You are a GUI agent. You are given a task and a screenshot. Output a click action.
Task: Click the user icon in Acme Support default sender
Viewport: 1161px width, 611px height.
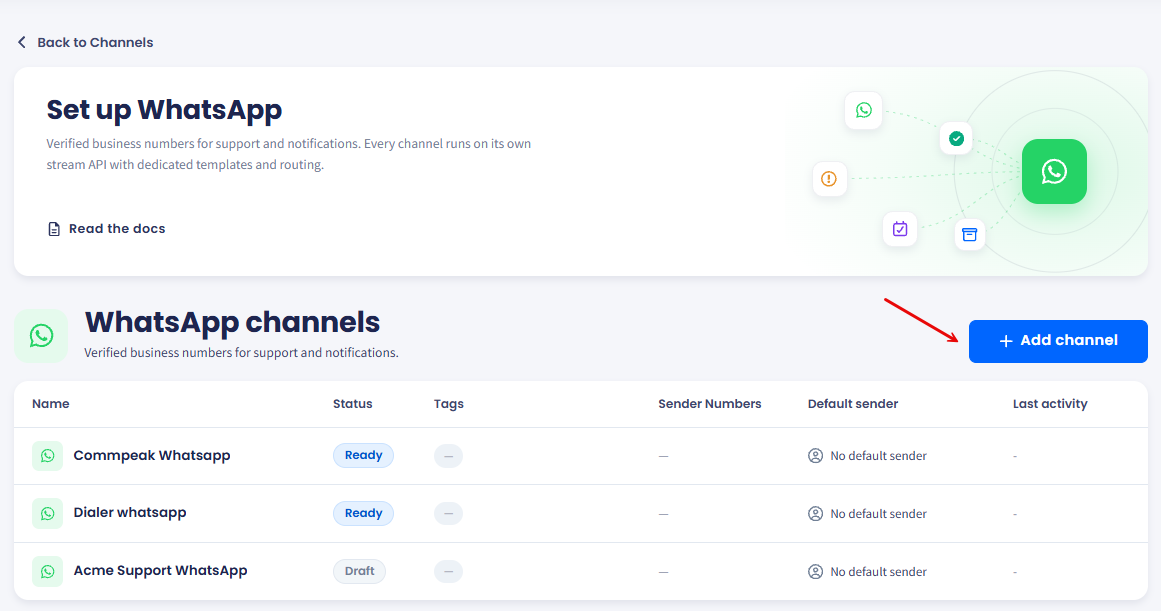pyautogui.click(x=815, y=571)
